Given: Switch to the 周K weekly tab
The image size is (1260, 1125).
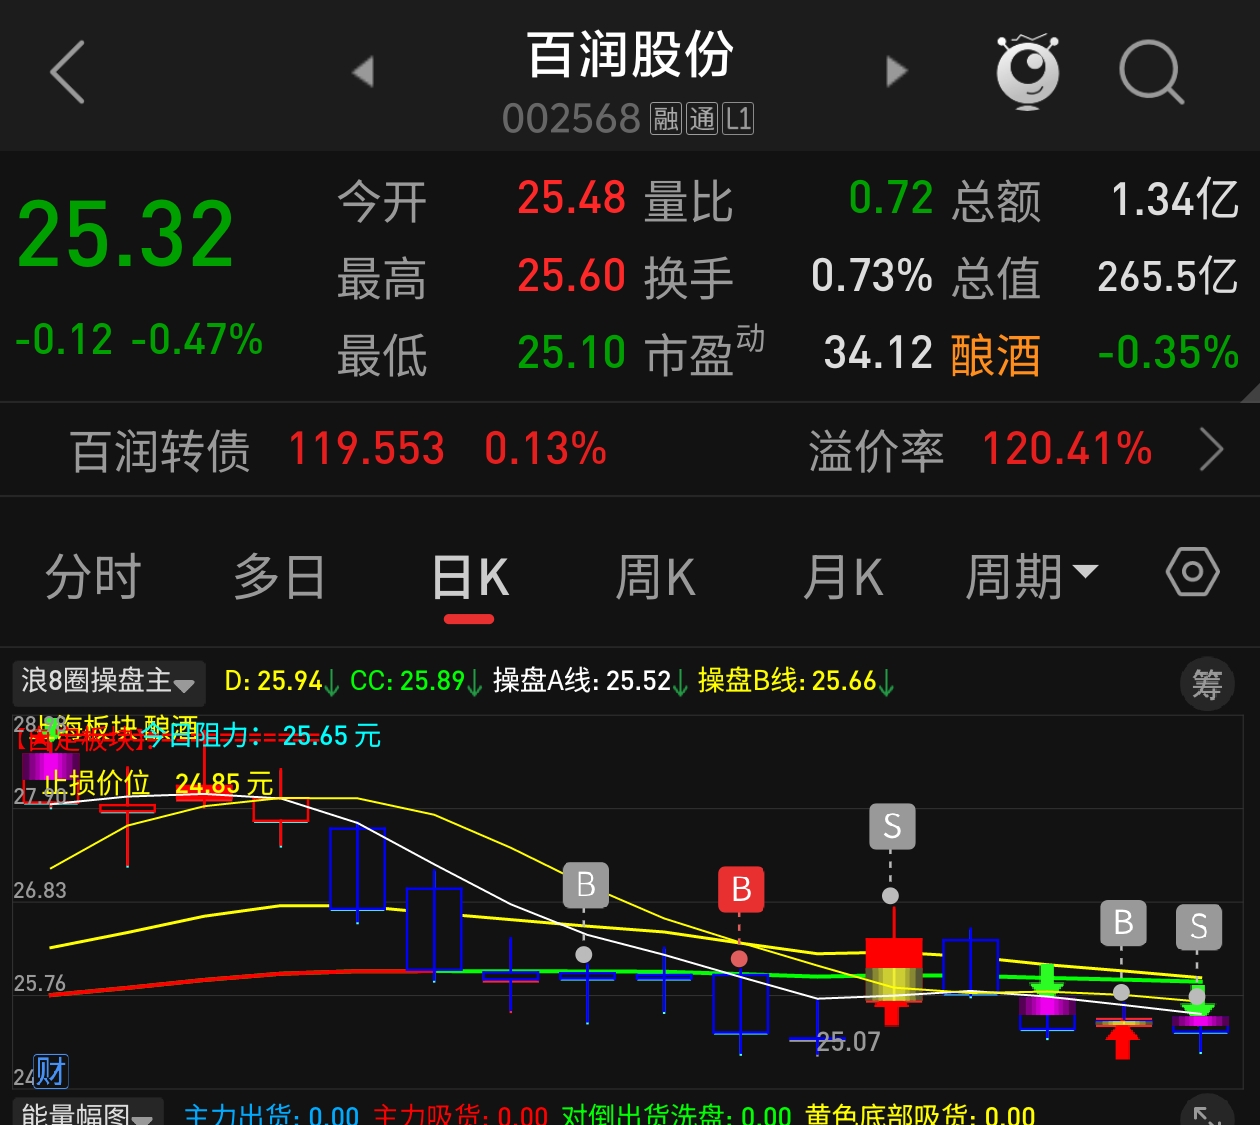Looking at the screenshot, I should click(x=655, y=577).
